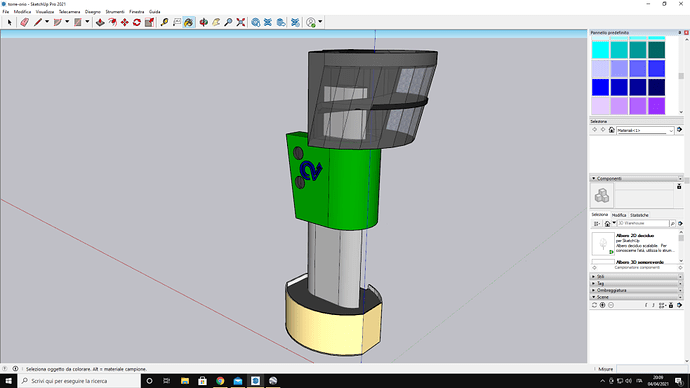This screenshot has width=690, height=388.
Task: Switch to Statistiche tab in Componenti
Action: pyautogui.click(x=639, y=215)
